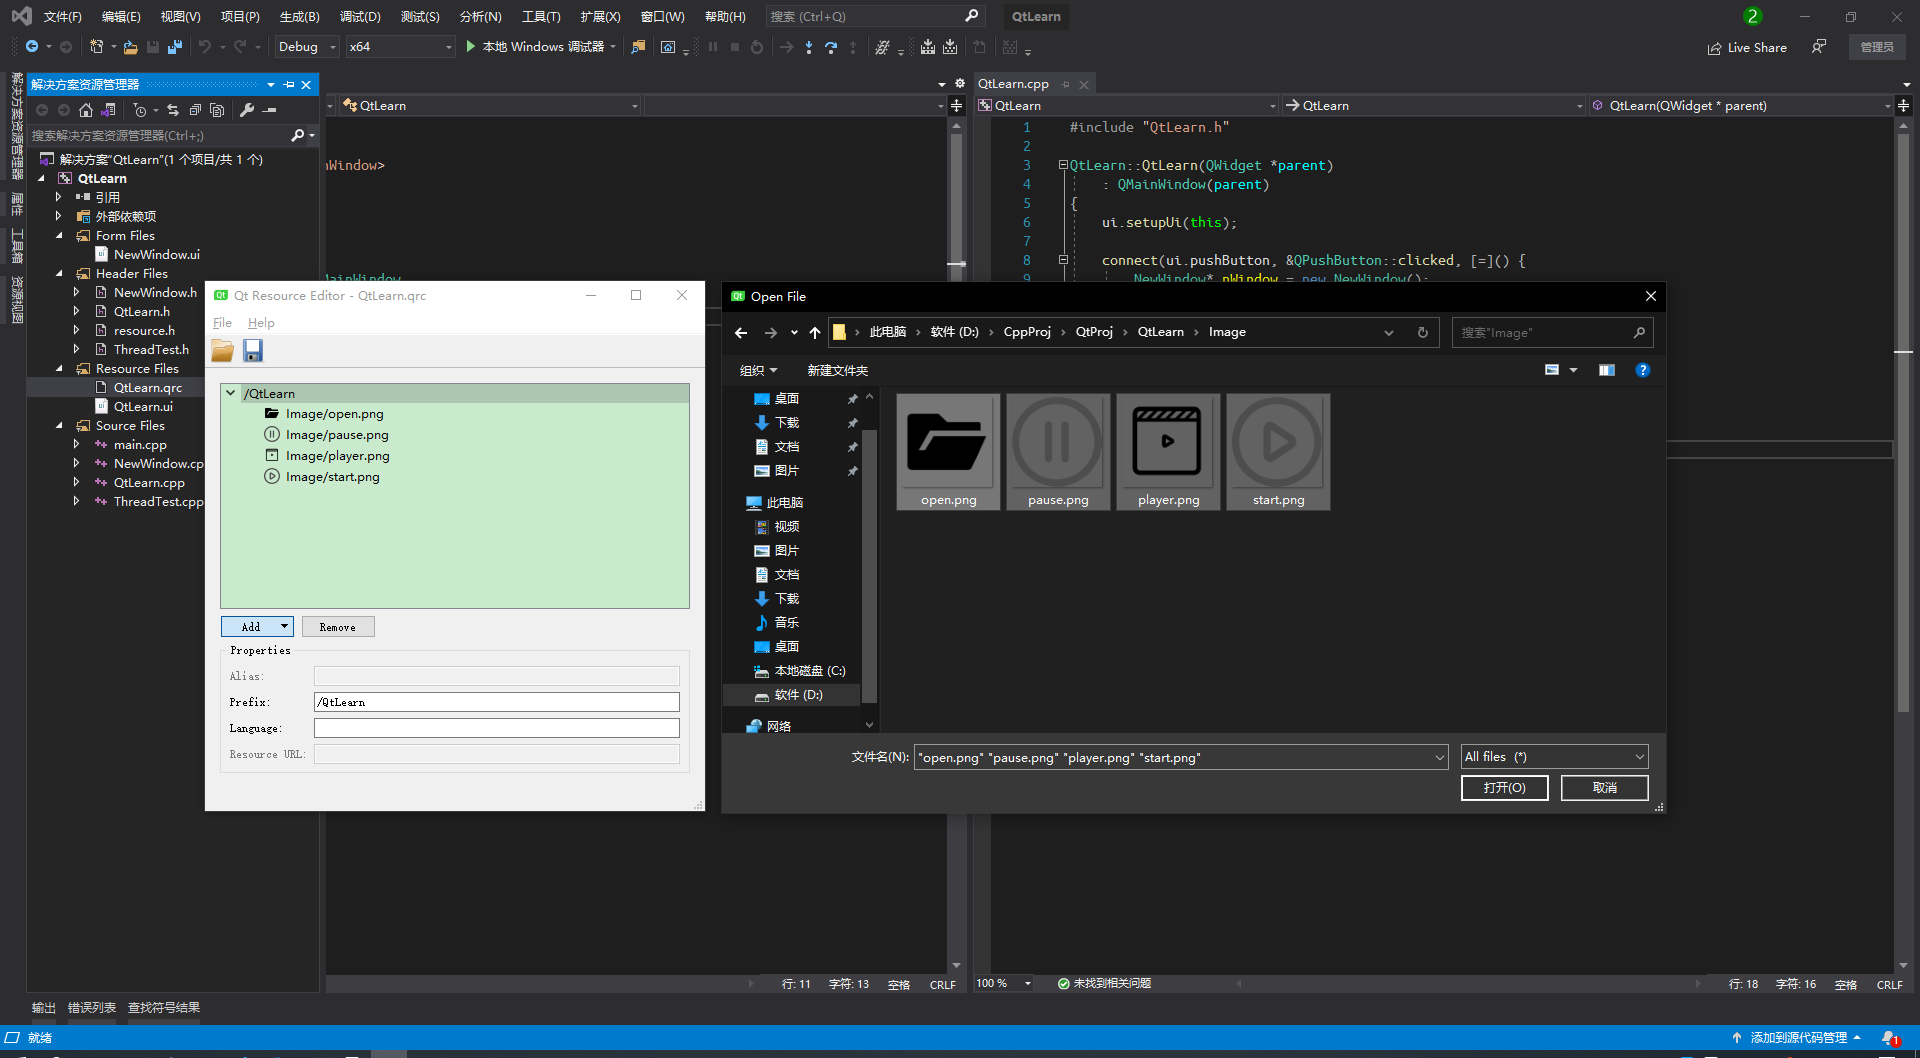
Task: Collapse the /QtLearn prefix node
Action: [x=231, y=394]
